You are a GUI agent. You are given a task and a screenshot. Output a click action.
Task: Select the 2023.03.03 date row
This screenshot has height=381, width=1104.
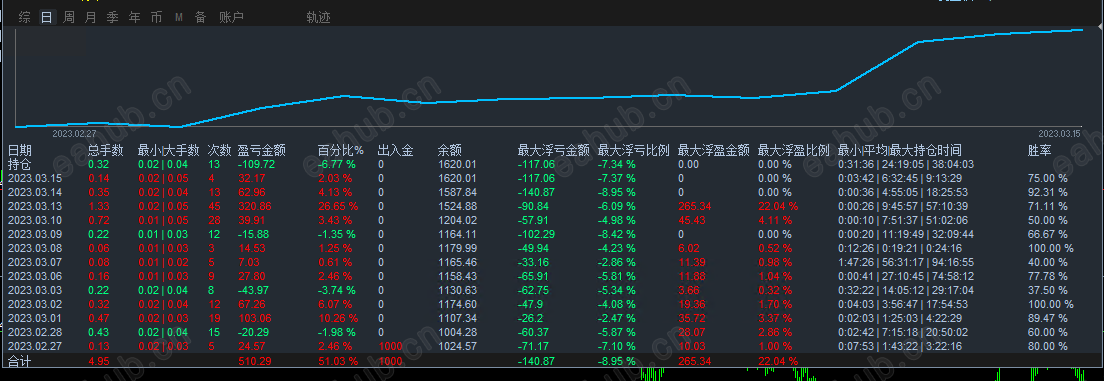pyautogui.click(x=35, y=290)
